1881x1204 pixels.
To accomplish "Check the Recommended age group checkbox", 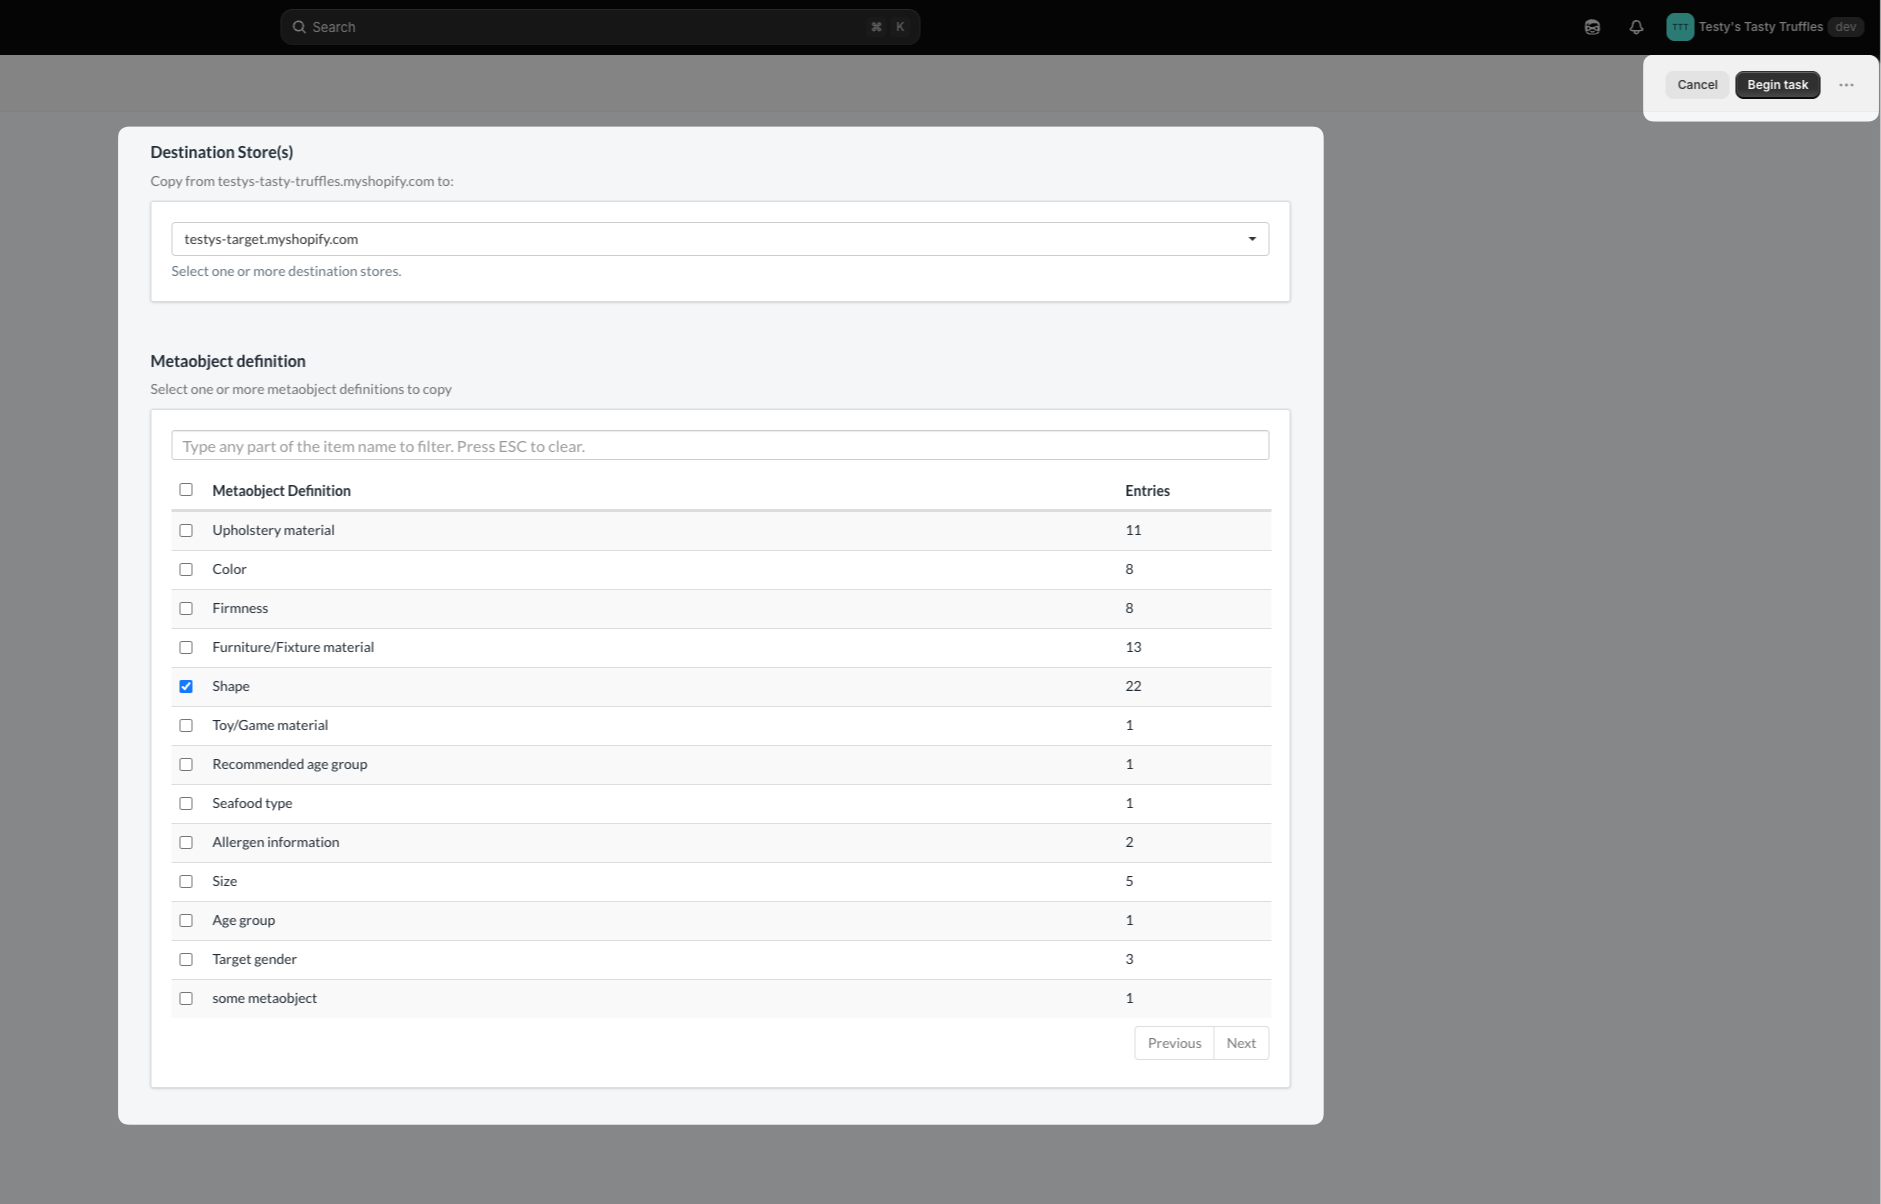I will point(186,764).
